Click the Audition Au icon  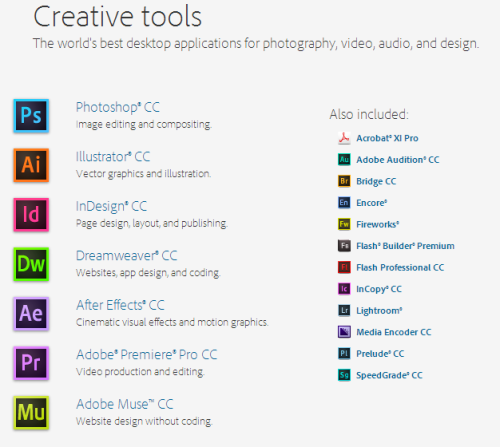pos(344,160)
